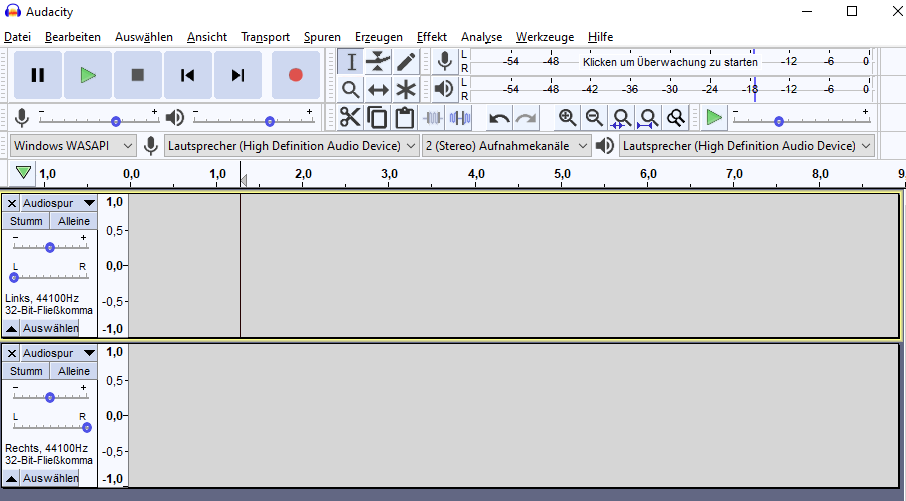Collapse the Rechts track with the up arrow
Viewport: 906px width, 501px height.
pyautogui.click(x=11, y=478)
